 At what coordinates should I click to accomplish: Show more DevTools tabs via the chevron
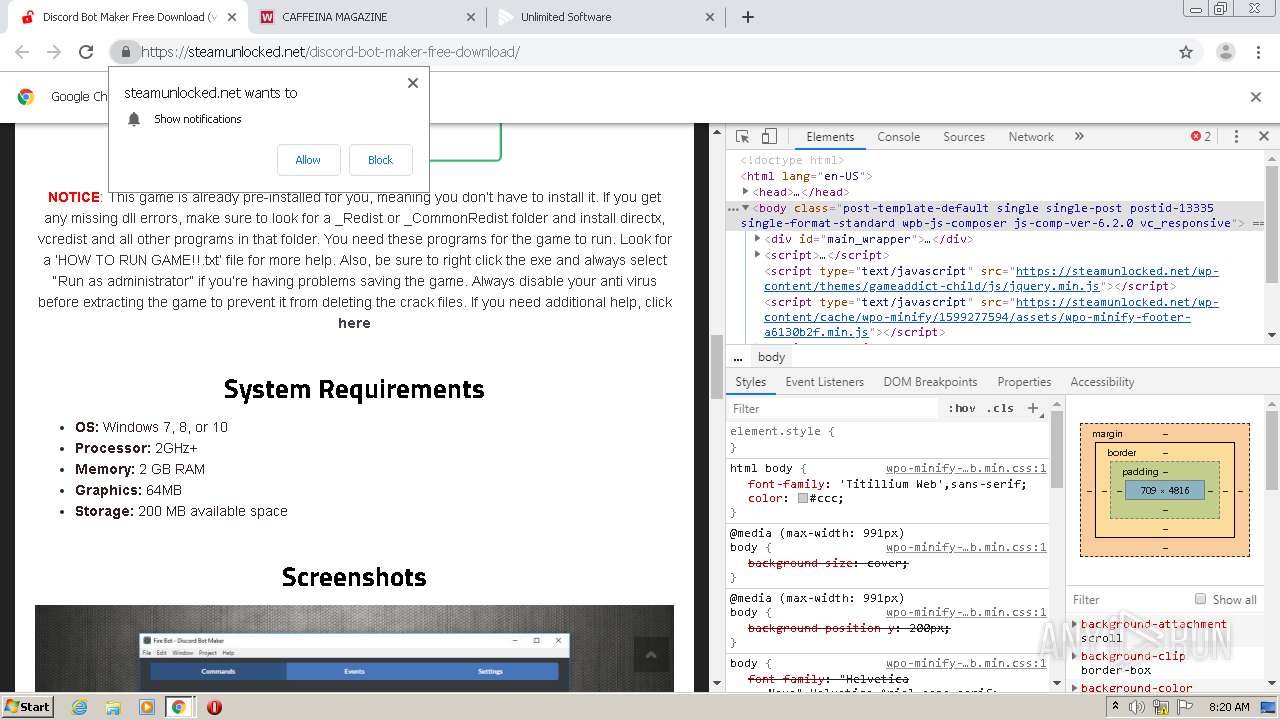pos(1079,137)
